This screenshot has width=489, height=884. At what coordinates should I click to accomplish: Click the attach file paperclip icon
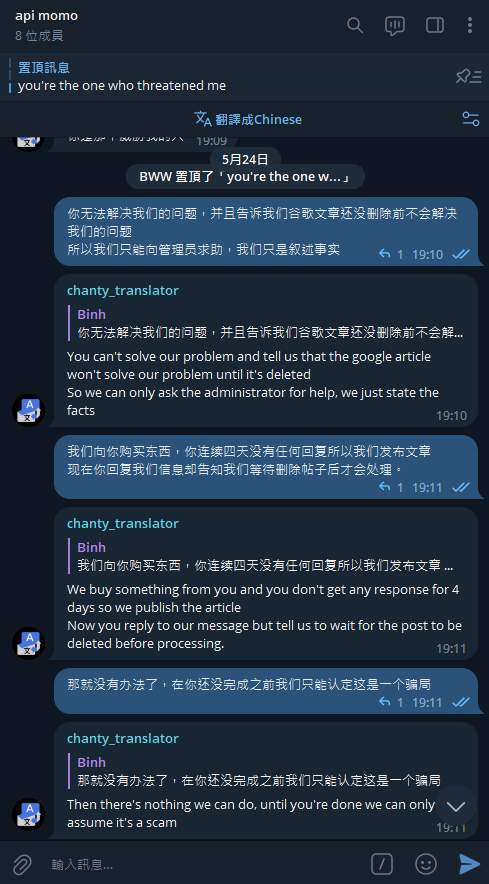point(22,864)
